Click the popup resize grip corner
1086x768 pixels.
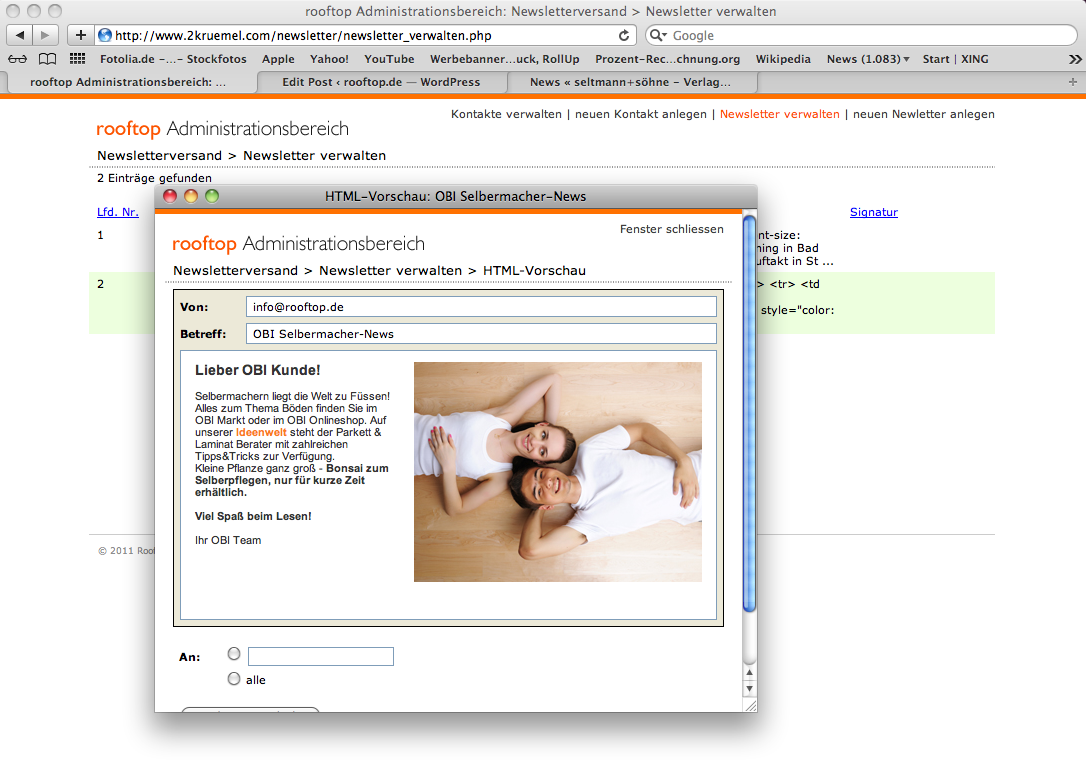point(750,706)
